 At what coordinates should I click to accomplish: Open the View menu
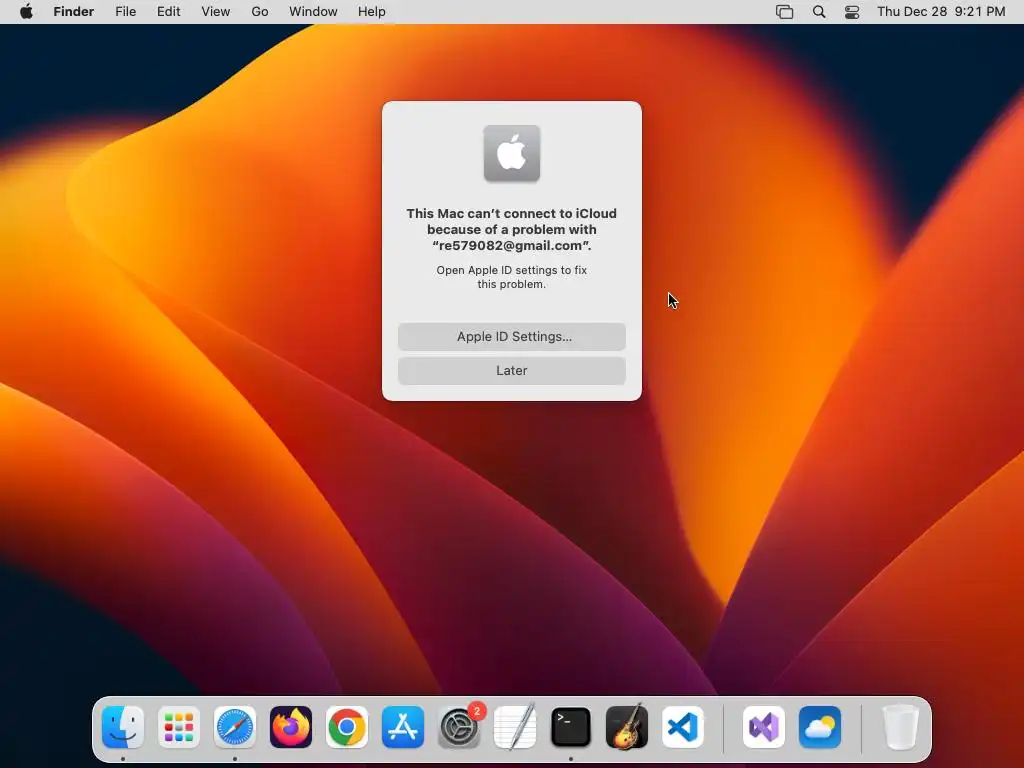tap(216, 12)
